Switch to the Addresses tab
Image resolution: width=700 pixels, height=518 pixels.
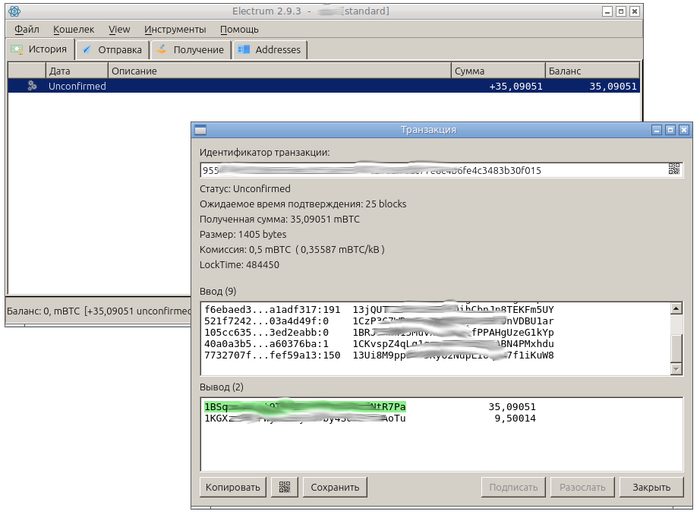pos(270,50)
